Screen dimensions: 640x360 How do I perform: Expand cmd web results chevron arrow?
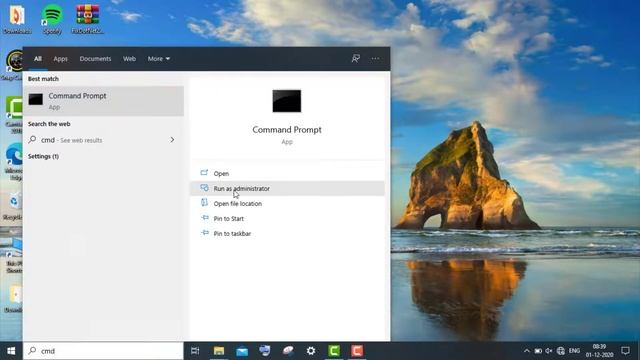tap(172, 140)
